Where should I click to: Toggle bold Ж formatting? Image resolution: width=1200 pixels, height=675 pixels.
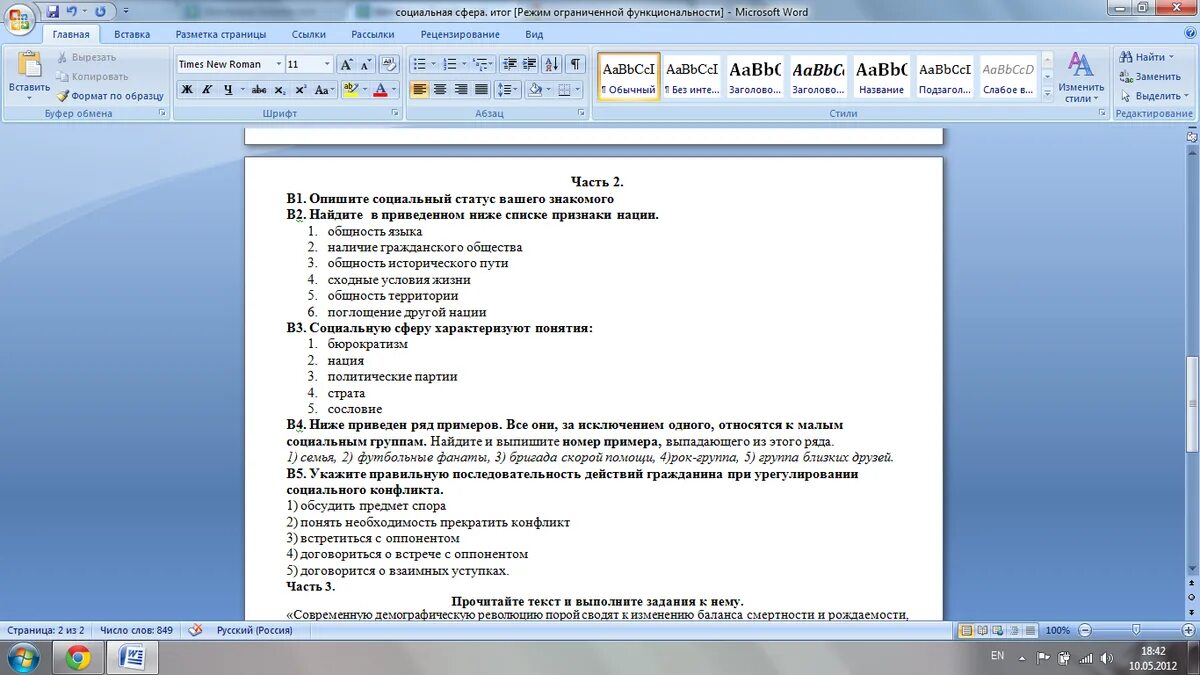click(187, 90)
